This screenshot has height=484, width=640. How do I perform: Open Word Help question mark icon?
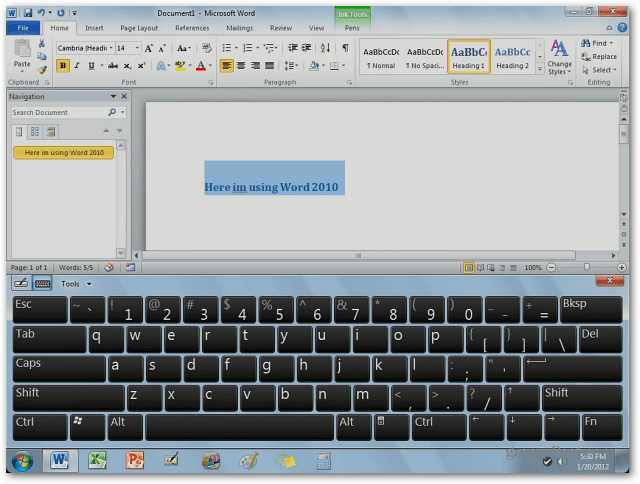(x=622, y=27)
